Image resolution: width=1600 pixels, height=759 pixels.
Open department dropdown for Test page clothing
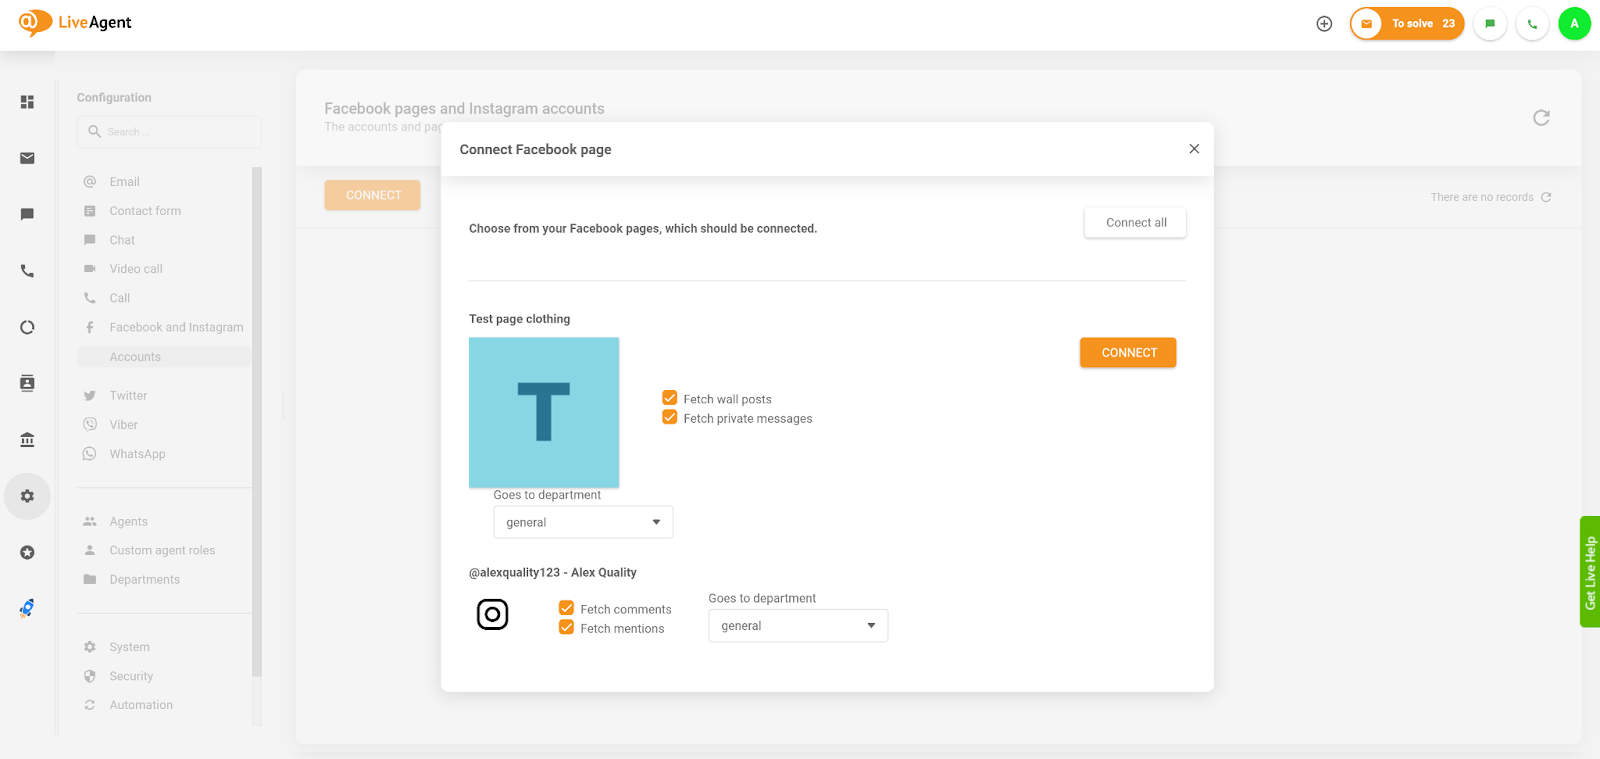click(583, 522)
